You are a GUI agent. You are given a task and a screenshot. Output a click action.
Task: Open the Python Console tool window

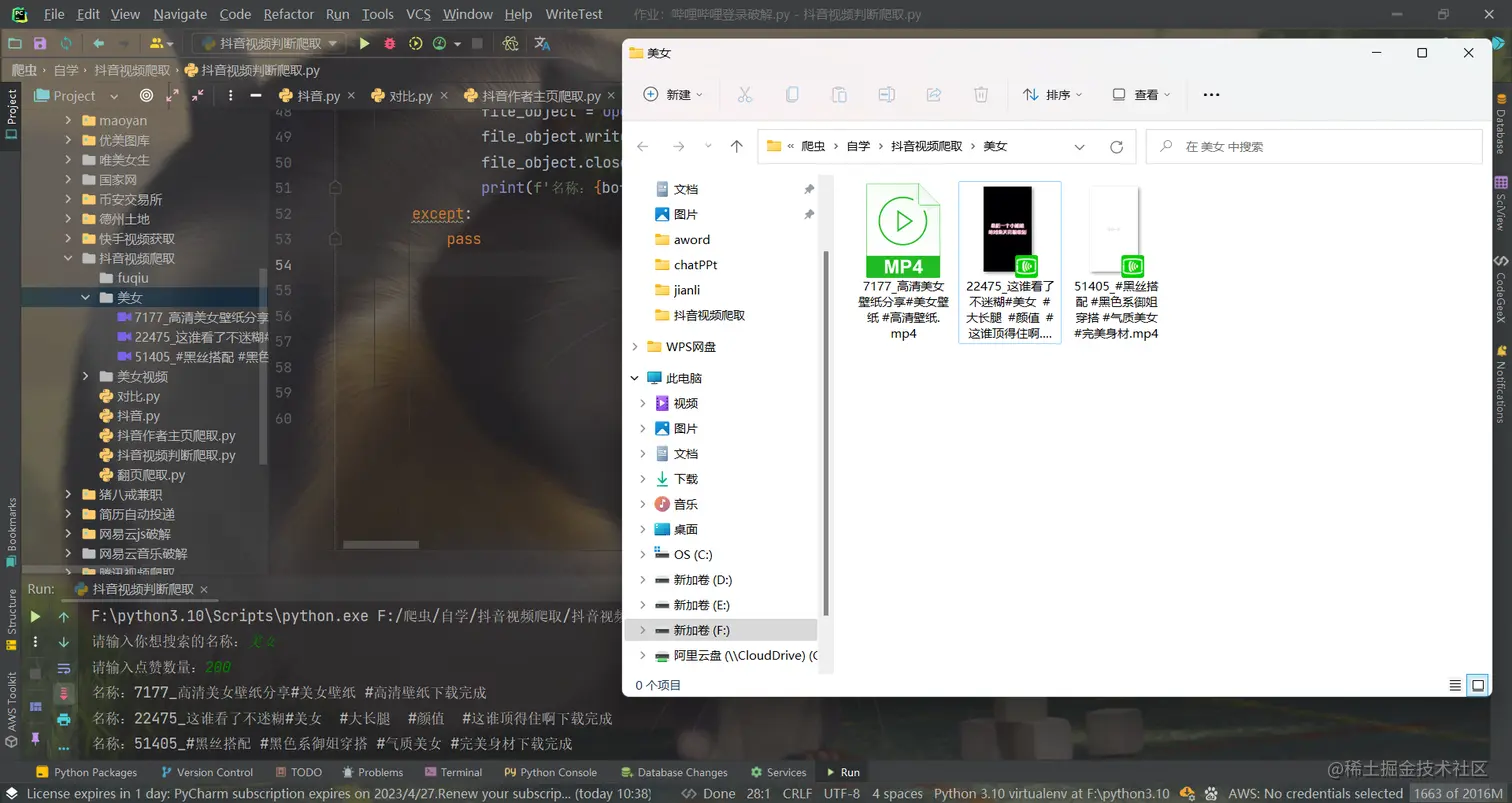tap(550, 772)
